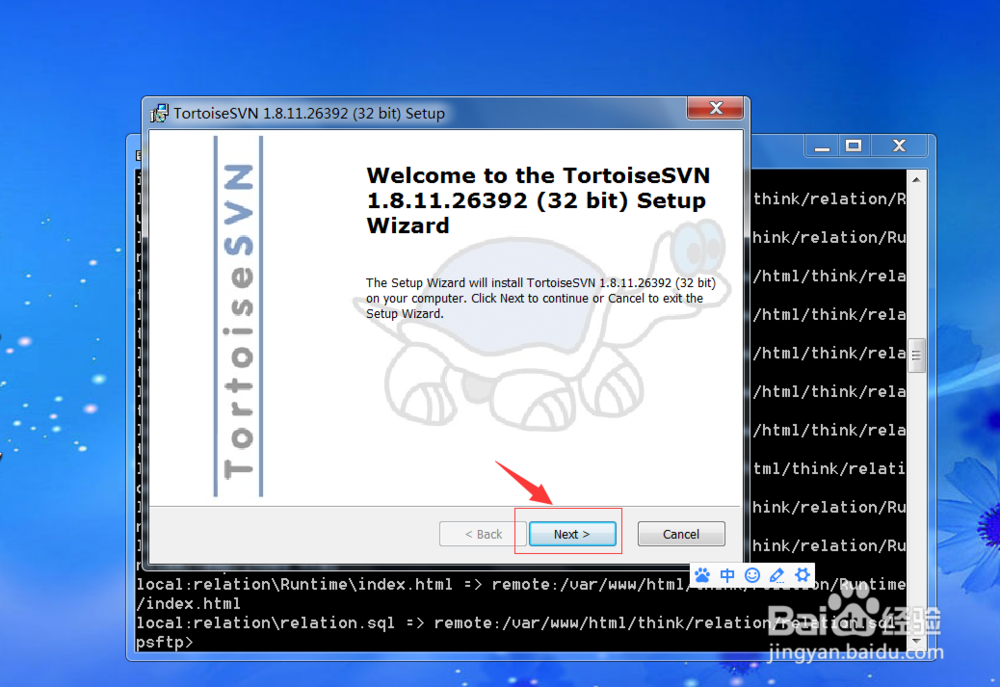Close the TortoiseSVN Setup dialog

point(716,108)
